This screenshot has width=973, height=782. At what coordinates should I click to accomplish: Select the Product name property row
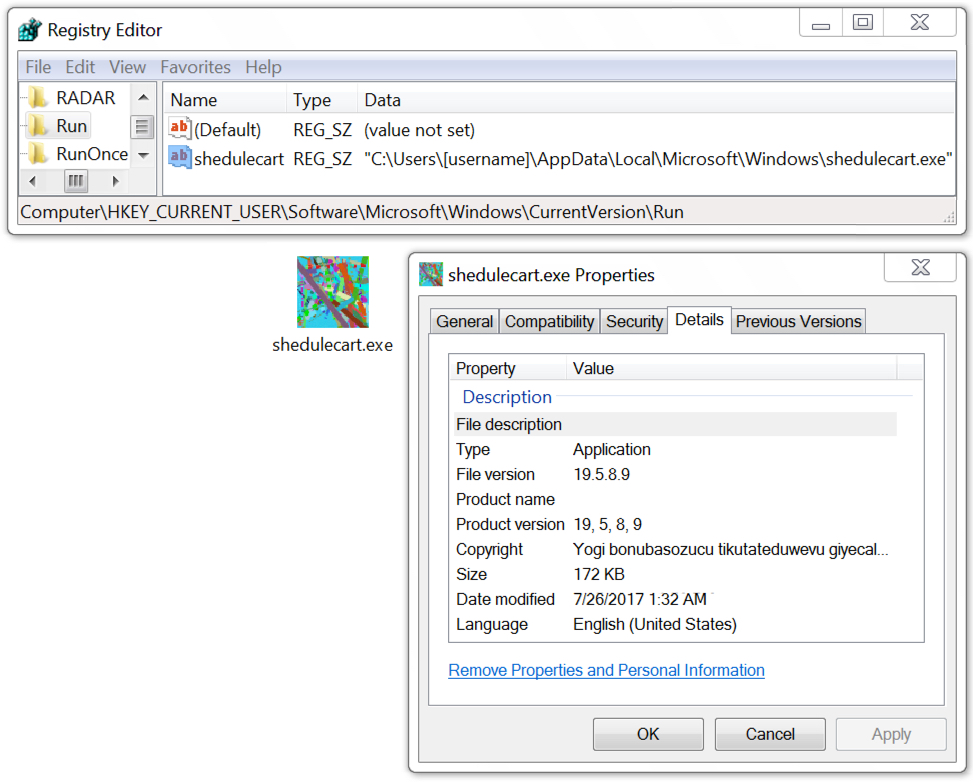pos(675,499)
